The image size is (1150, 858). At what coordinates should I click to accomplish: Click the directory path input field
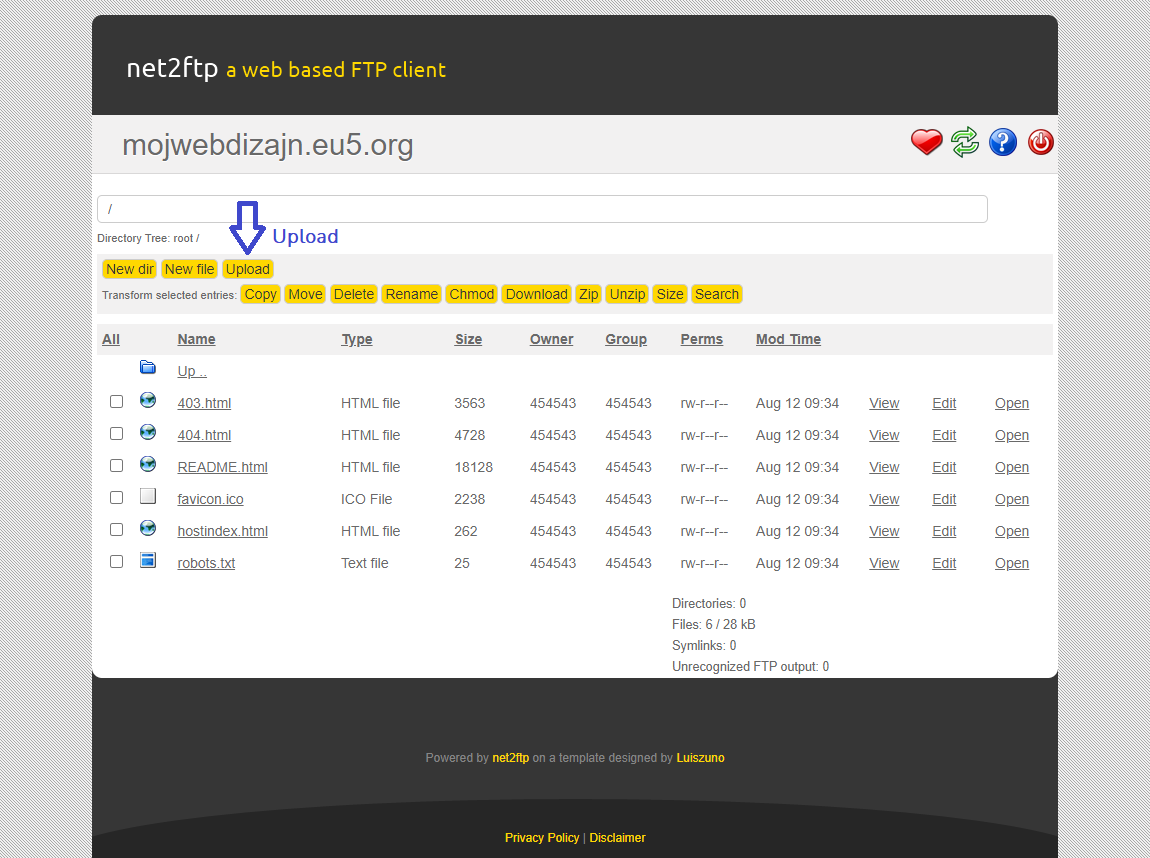pos(542,209)
